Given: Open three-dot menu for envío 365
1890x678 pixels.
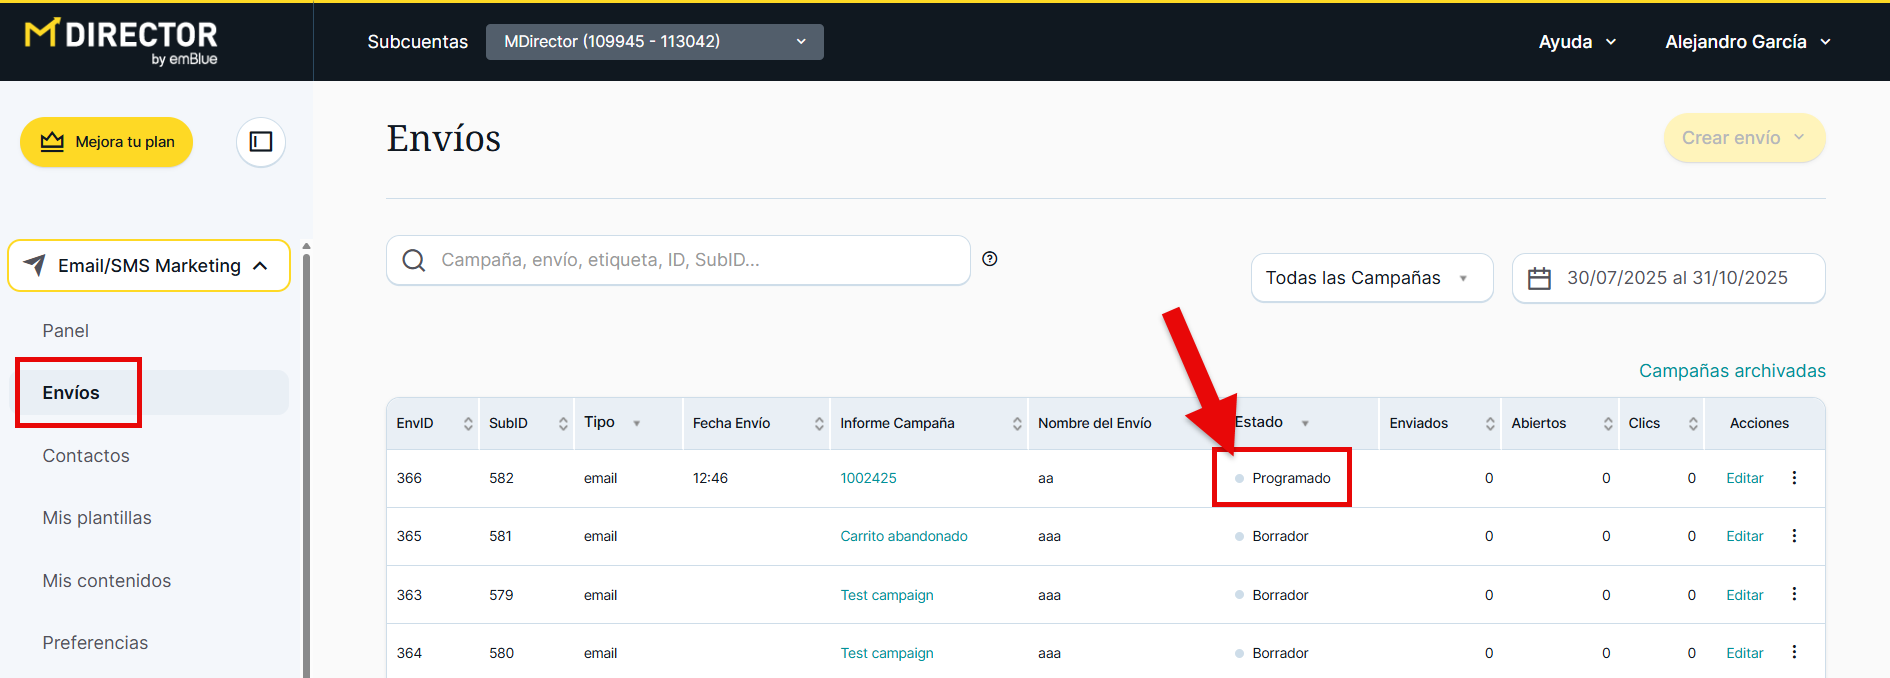Looking at the screenshot, I should click(x=1794, y=536).
